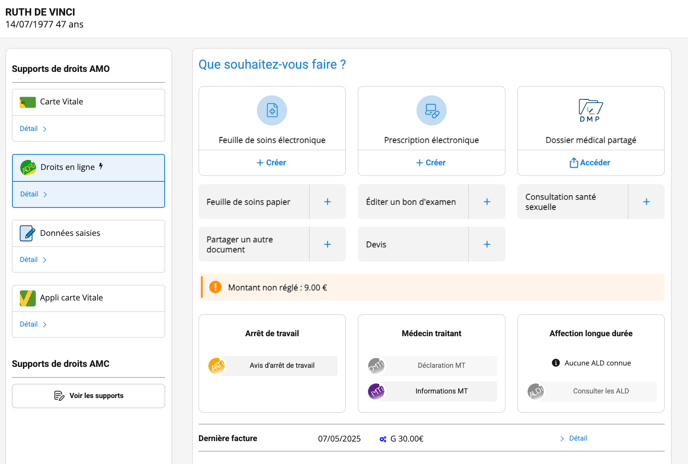Click the document icon in Voir les supports
This screenshot has width=688, height=464.
(x=59, y=396)
